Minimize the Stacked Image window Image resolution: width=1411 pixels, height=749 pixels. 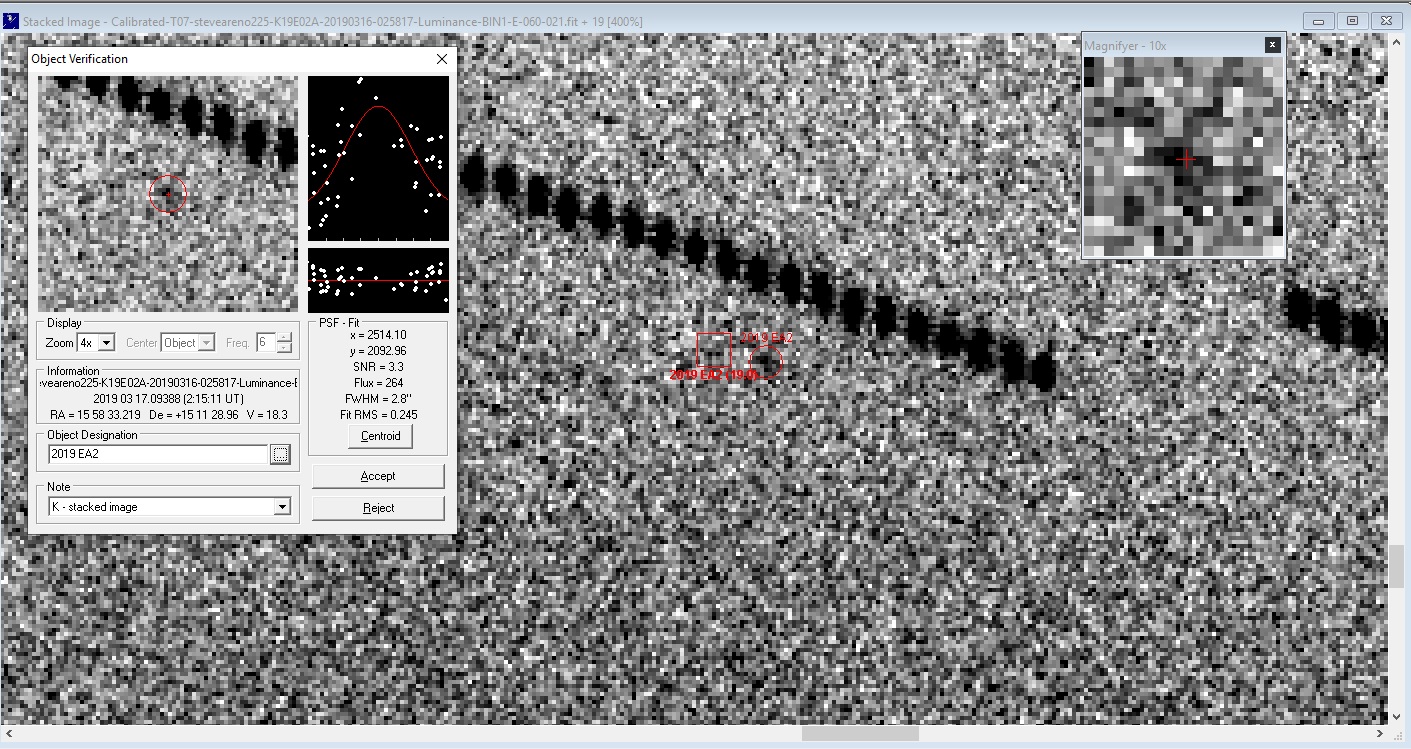tap(1319, 20)
